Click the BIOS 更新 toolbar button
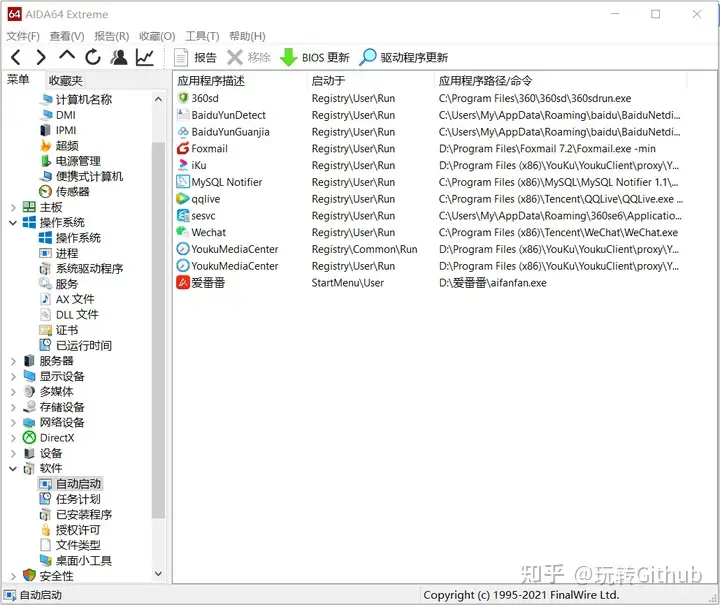This screenshot has height=605, width=720. click(x=315, y=57)
